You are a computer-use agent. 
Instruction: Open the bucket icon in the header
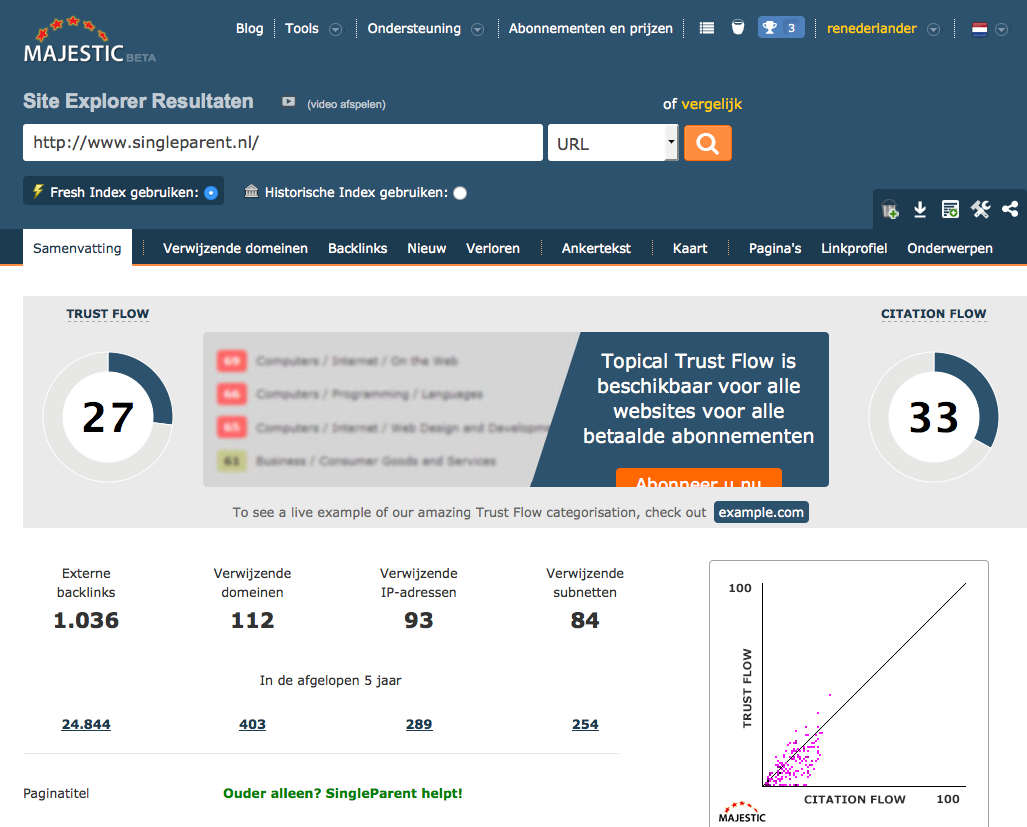click(738, 28)
